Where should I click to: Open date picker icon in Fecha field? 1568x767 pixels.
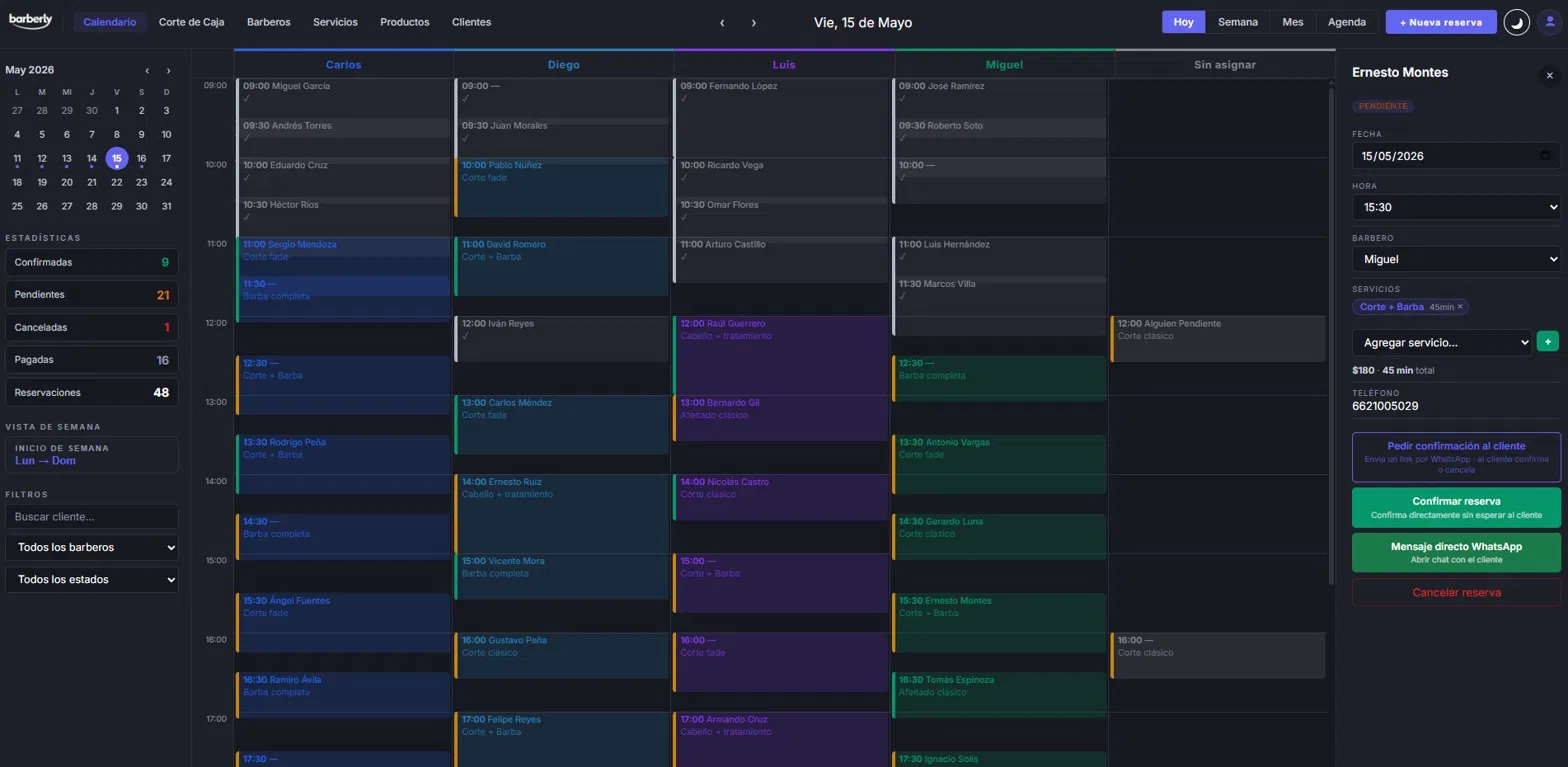point(1545,156)
